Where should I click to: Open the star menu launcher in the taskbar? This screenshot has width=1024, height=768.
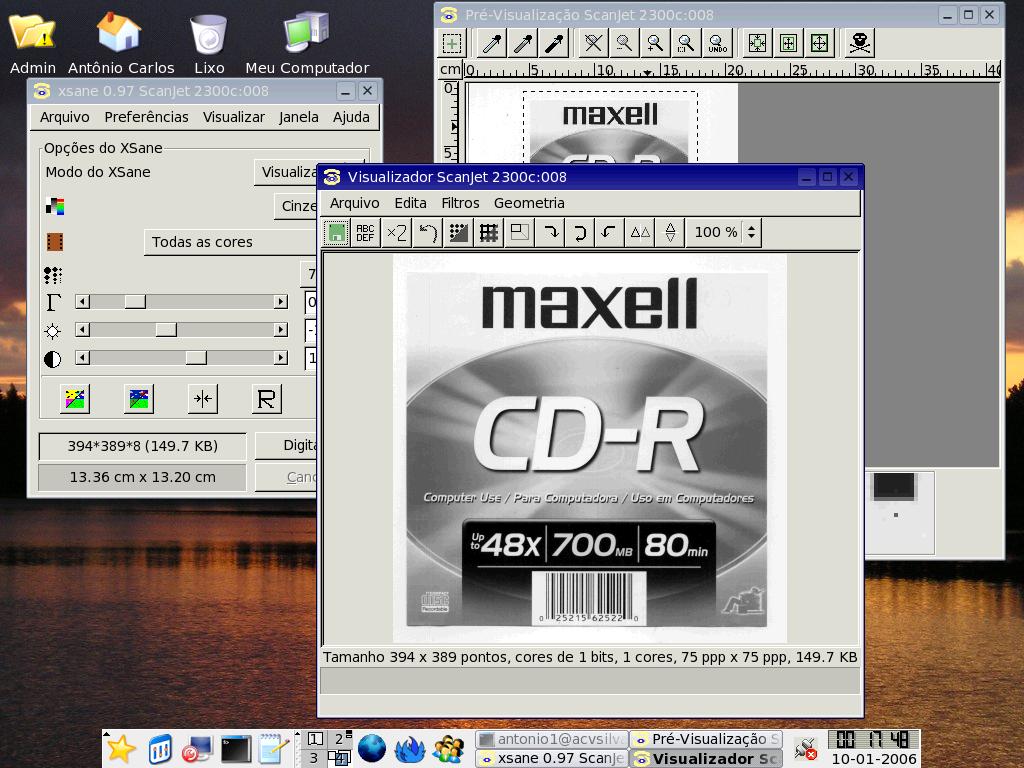121,749
